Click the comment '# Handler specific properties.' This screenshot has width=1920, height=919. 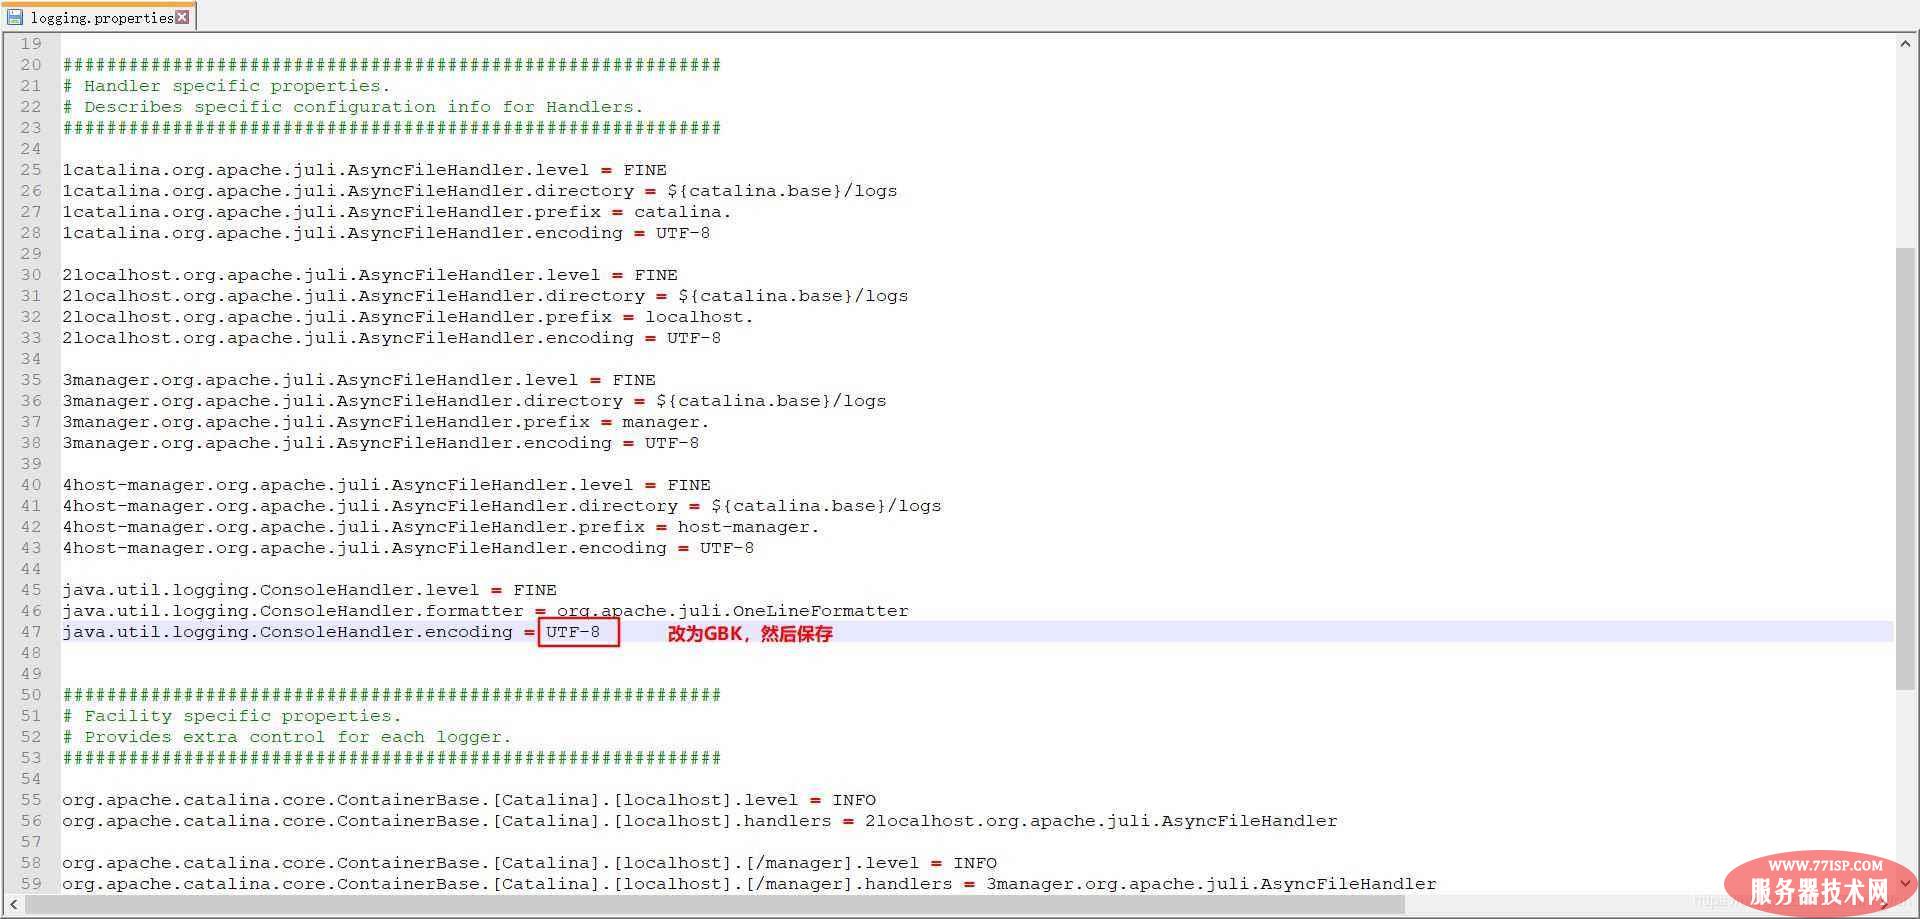227,86
